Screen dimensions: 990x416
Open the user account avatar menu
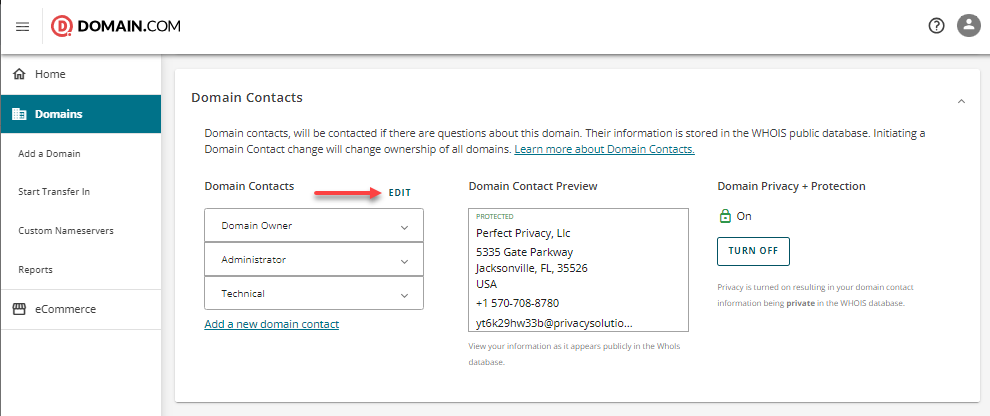pyautogui.click(x=968, y=26)
